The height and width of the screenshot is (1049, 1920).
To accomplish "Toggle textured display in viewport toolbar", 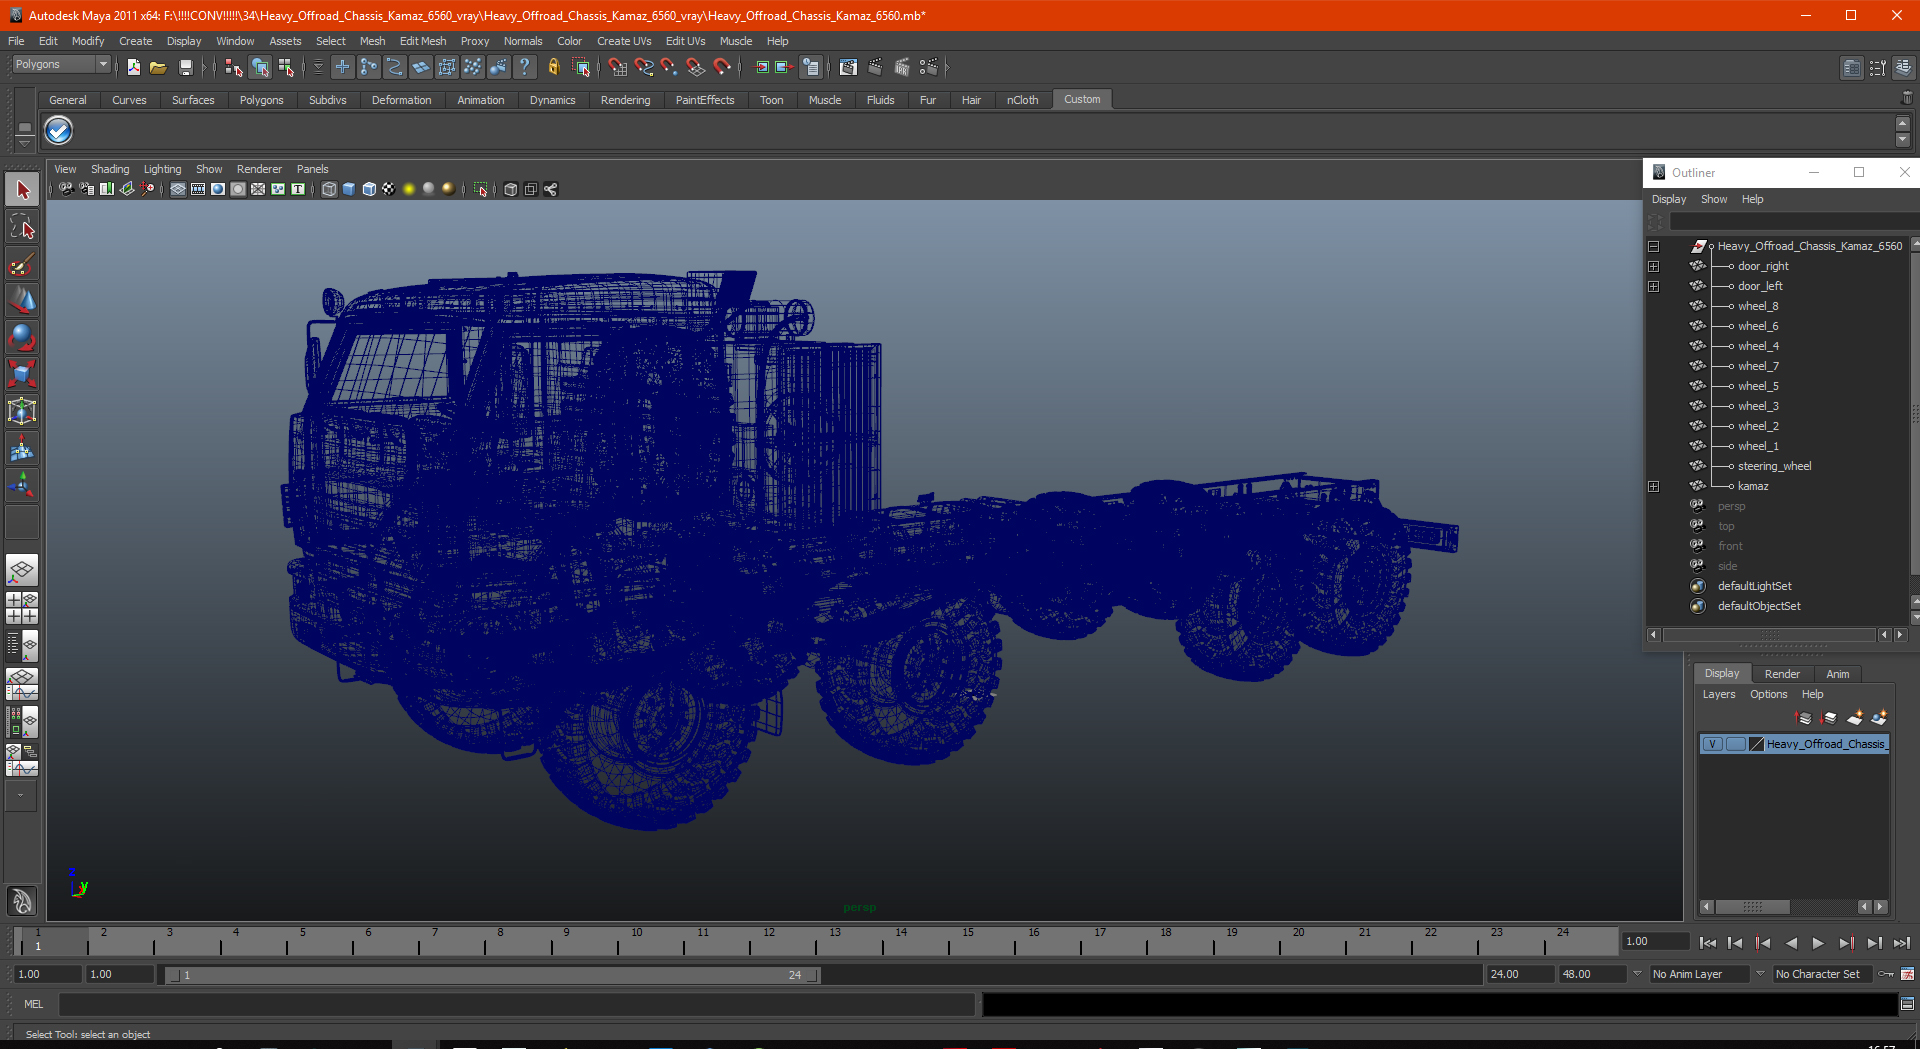I will click(389, 189).
